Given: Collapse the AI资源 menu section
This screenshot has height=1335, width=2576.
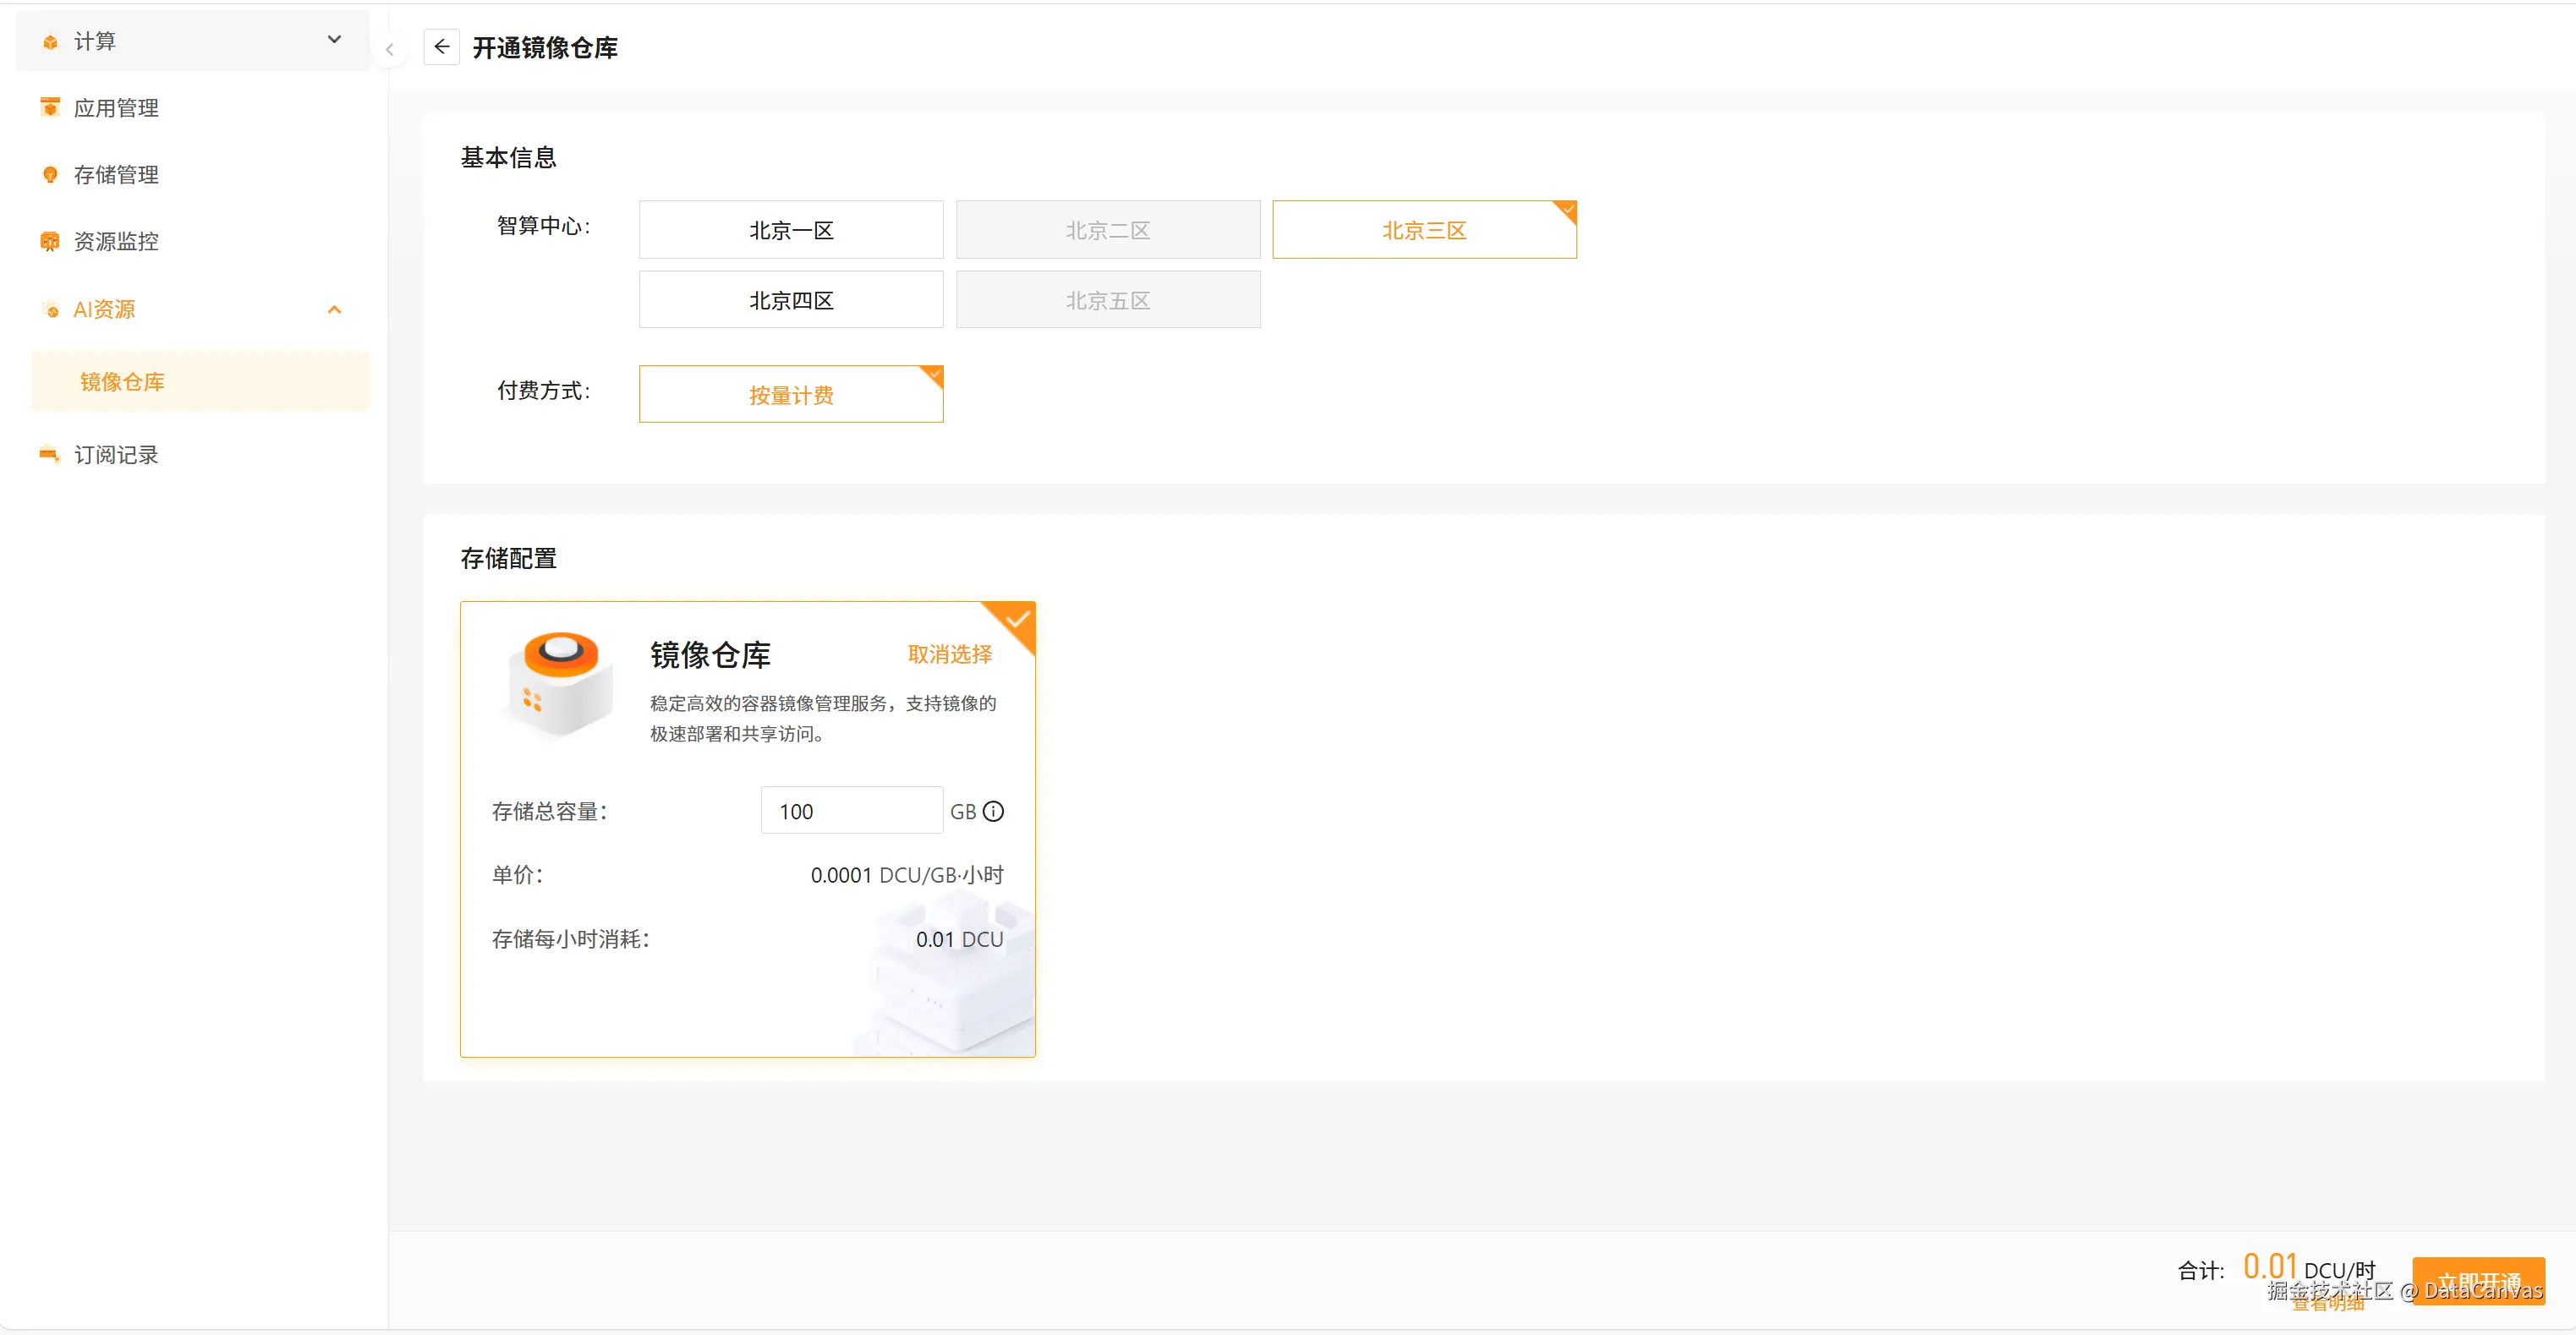Looking at the screenshot, I should pos(334,310).
